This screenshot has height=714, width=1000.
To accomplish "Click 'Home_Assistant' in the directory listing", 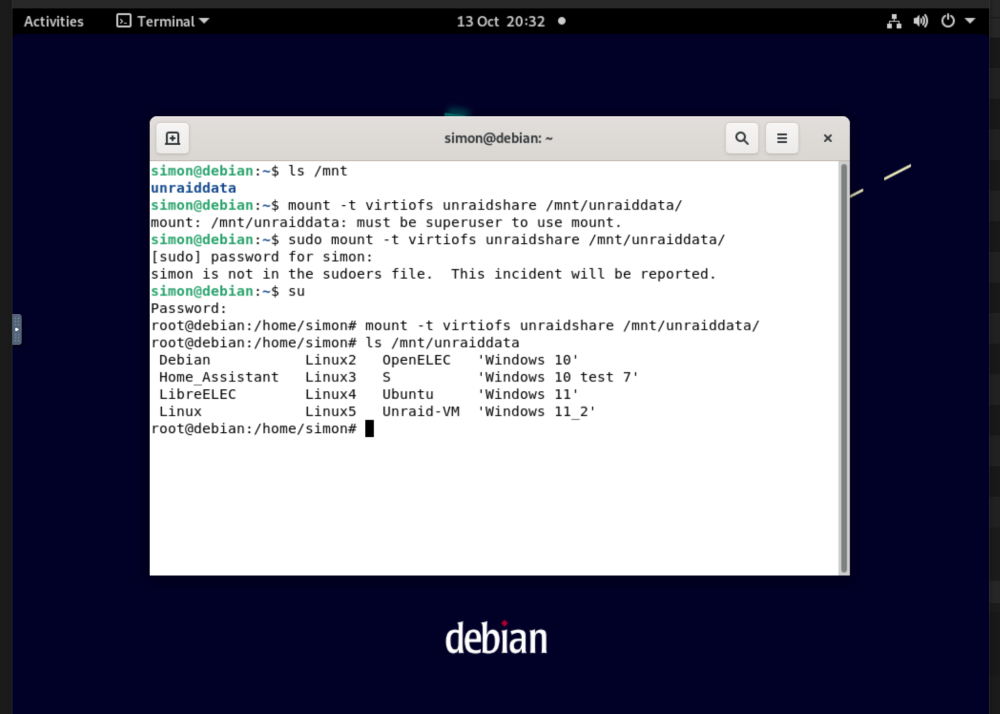I will (219, 377).
